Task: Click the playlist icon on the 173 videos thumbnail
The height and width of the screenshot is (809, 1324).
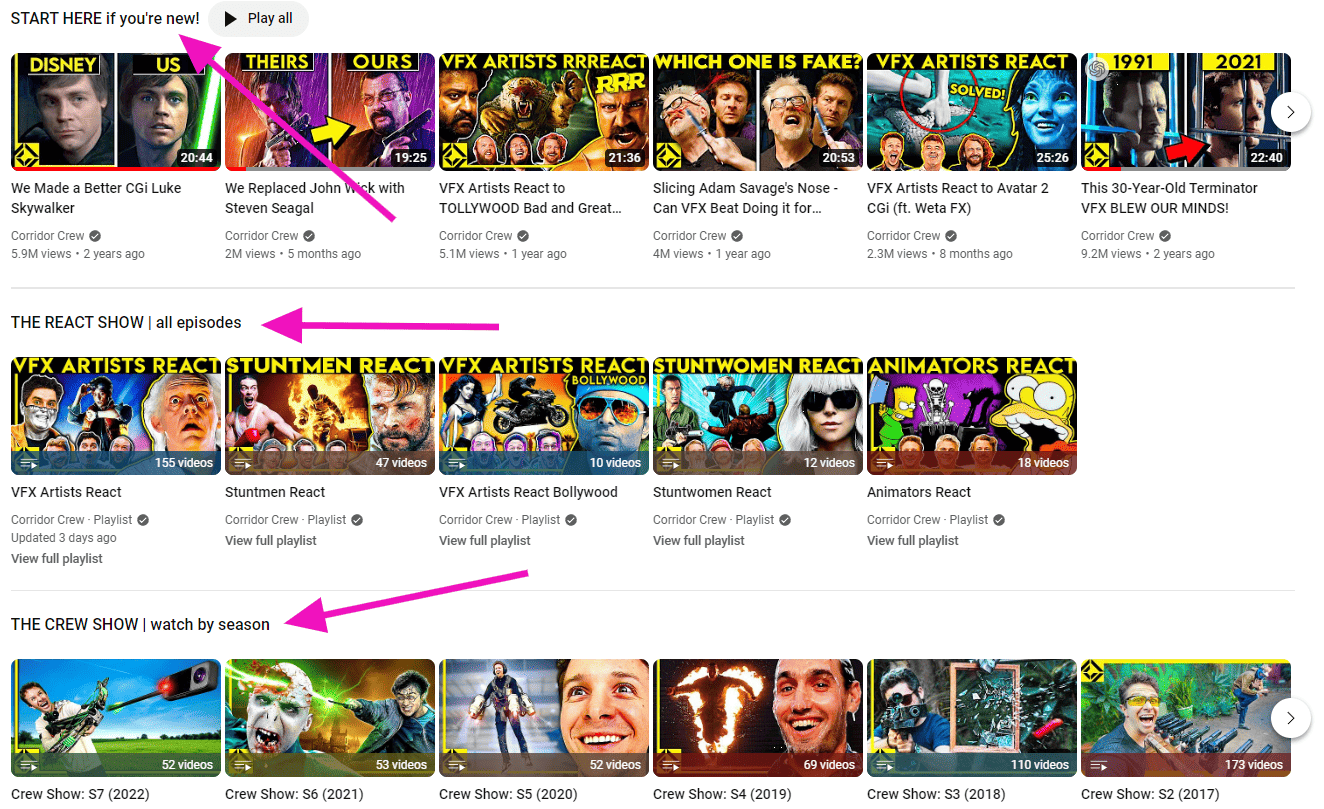Action: click(1098, 765)
